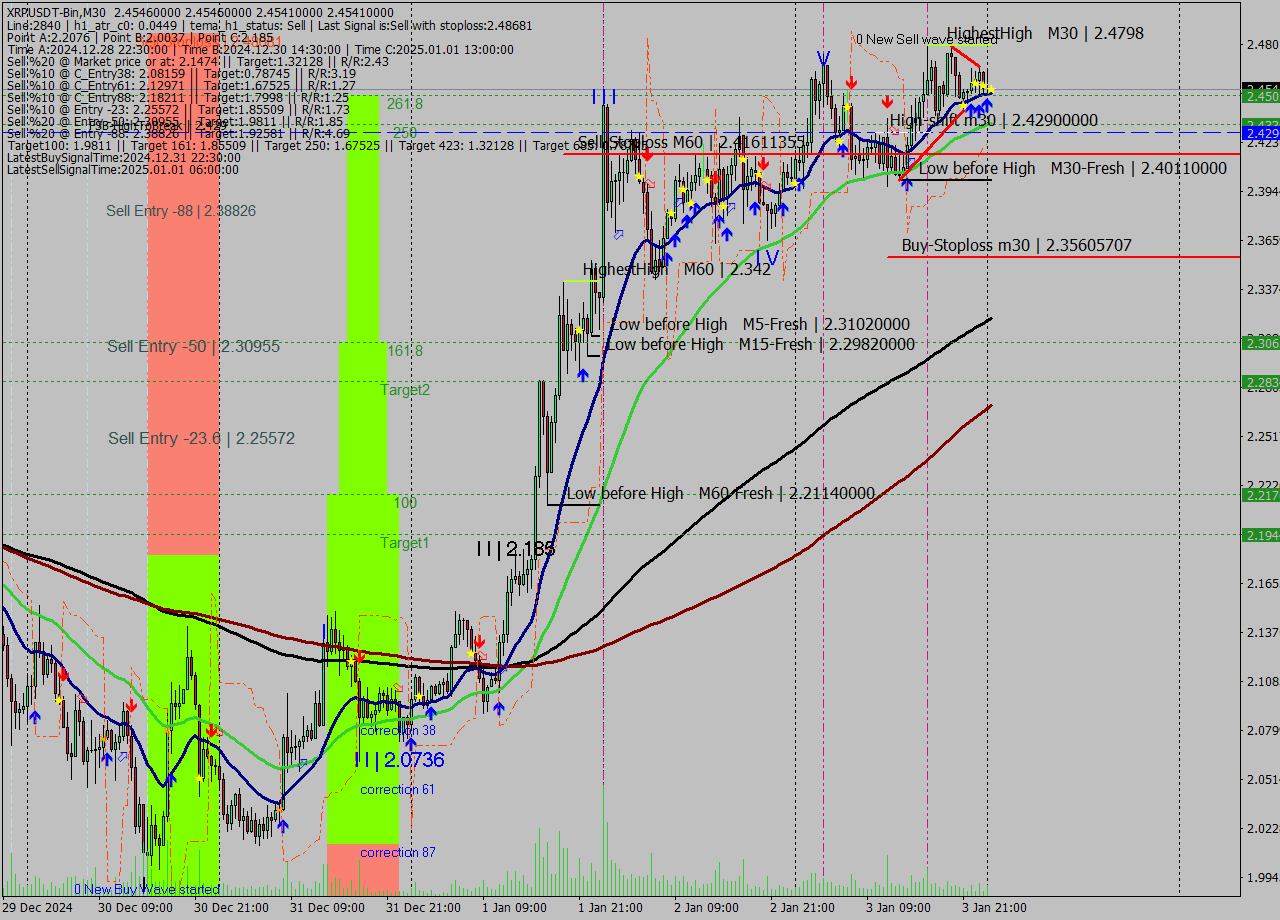
Task: Click 'Low before High M5-Fresh | 2.31020000' label
Action: pos(760,324)
